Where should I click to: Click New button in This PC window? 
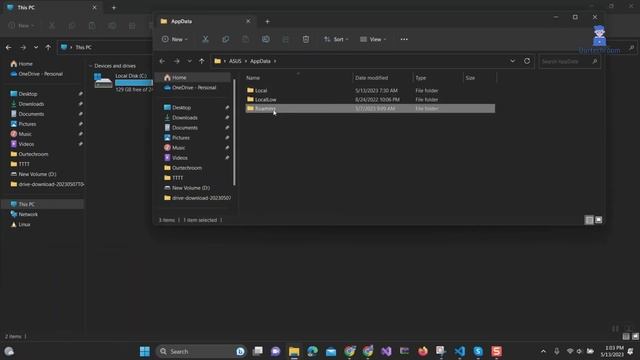tap(21, 26)
